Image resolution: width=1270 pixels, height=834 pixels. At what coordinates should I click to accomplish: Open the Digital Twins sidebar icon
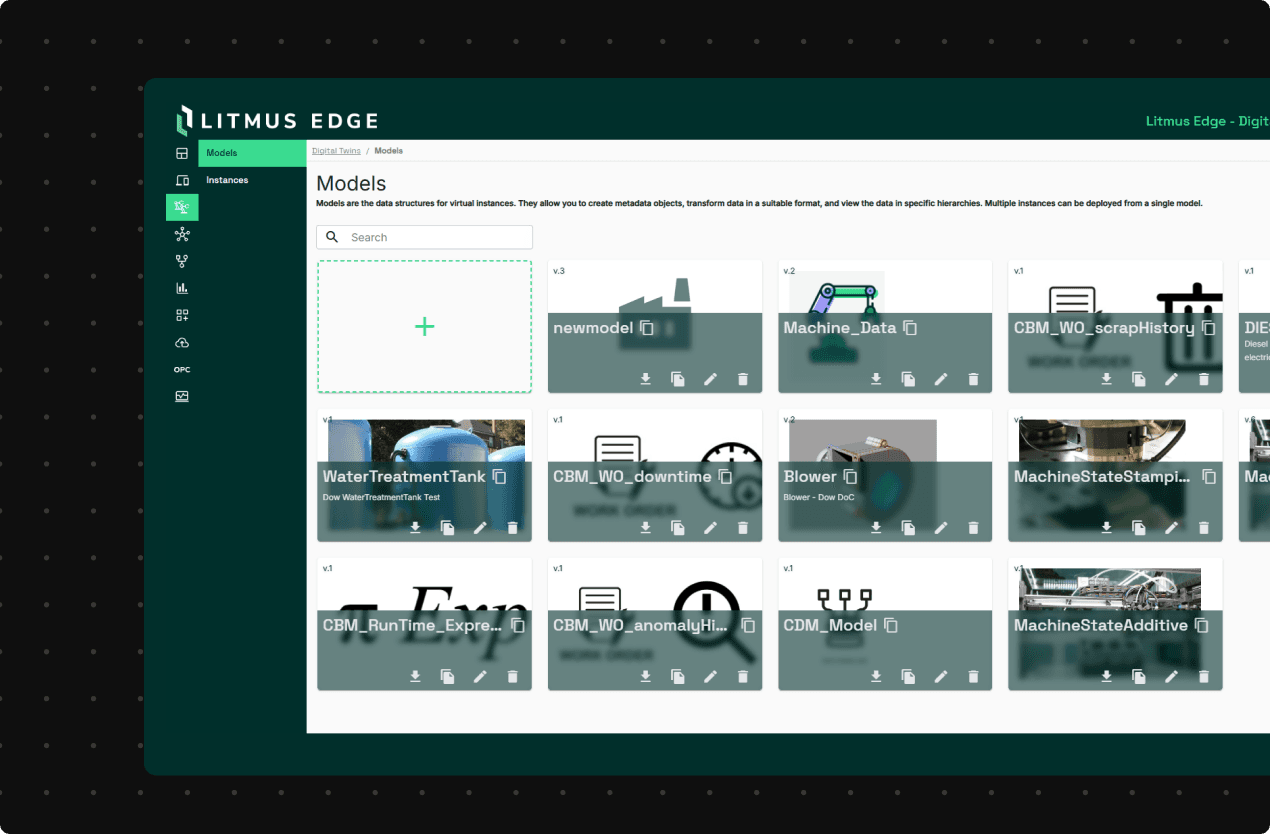click(182, 207)
